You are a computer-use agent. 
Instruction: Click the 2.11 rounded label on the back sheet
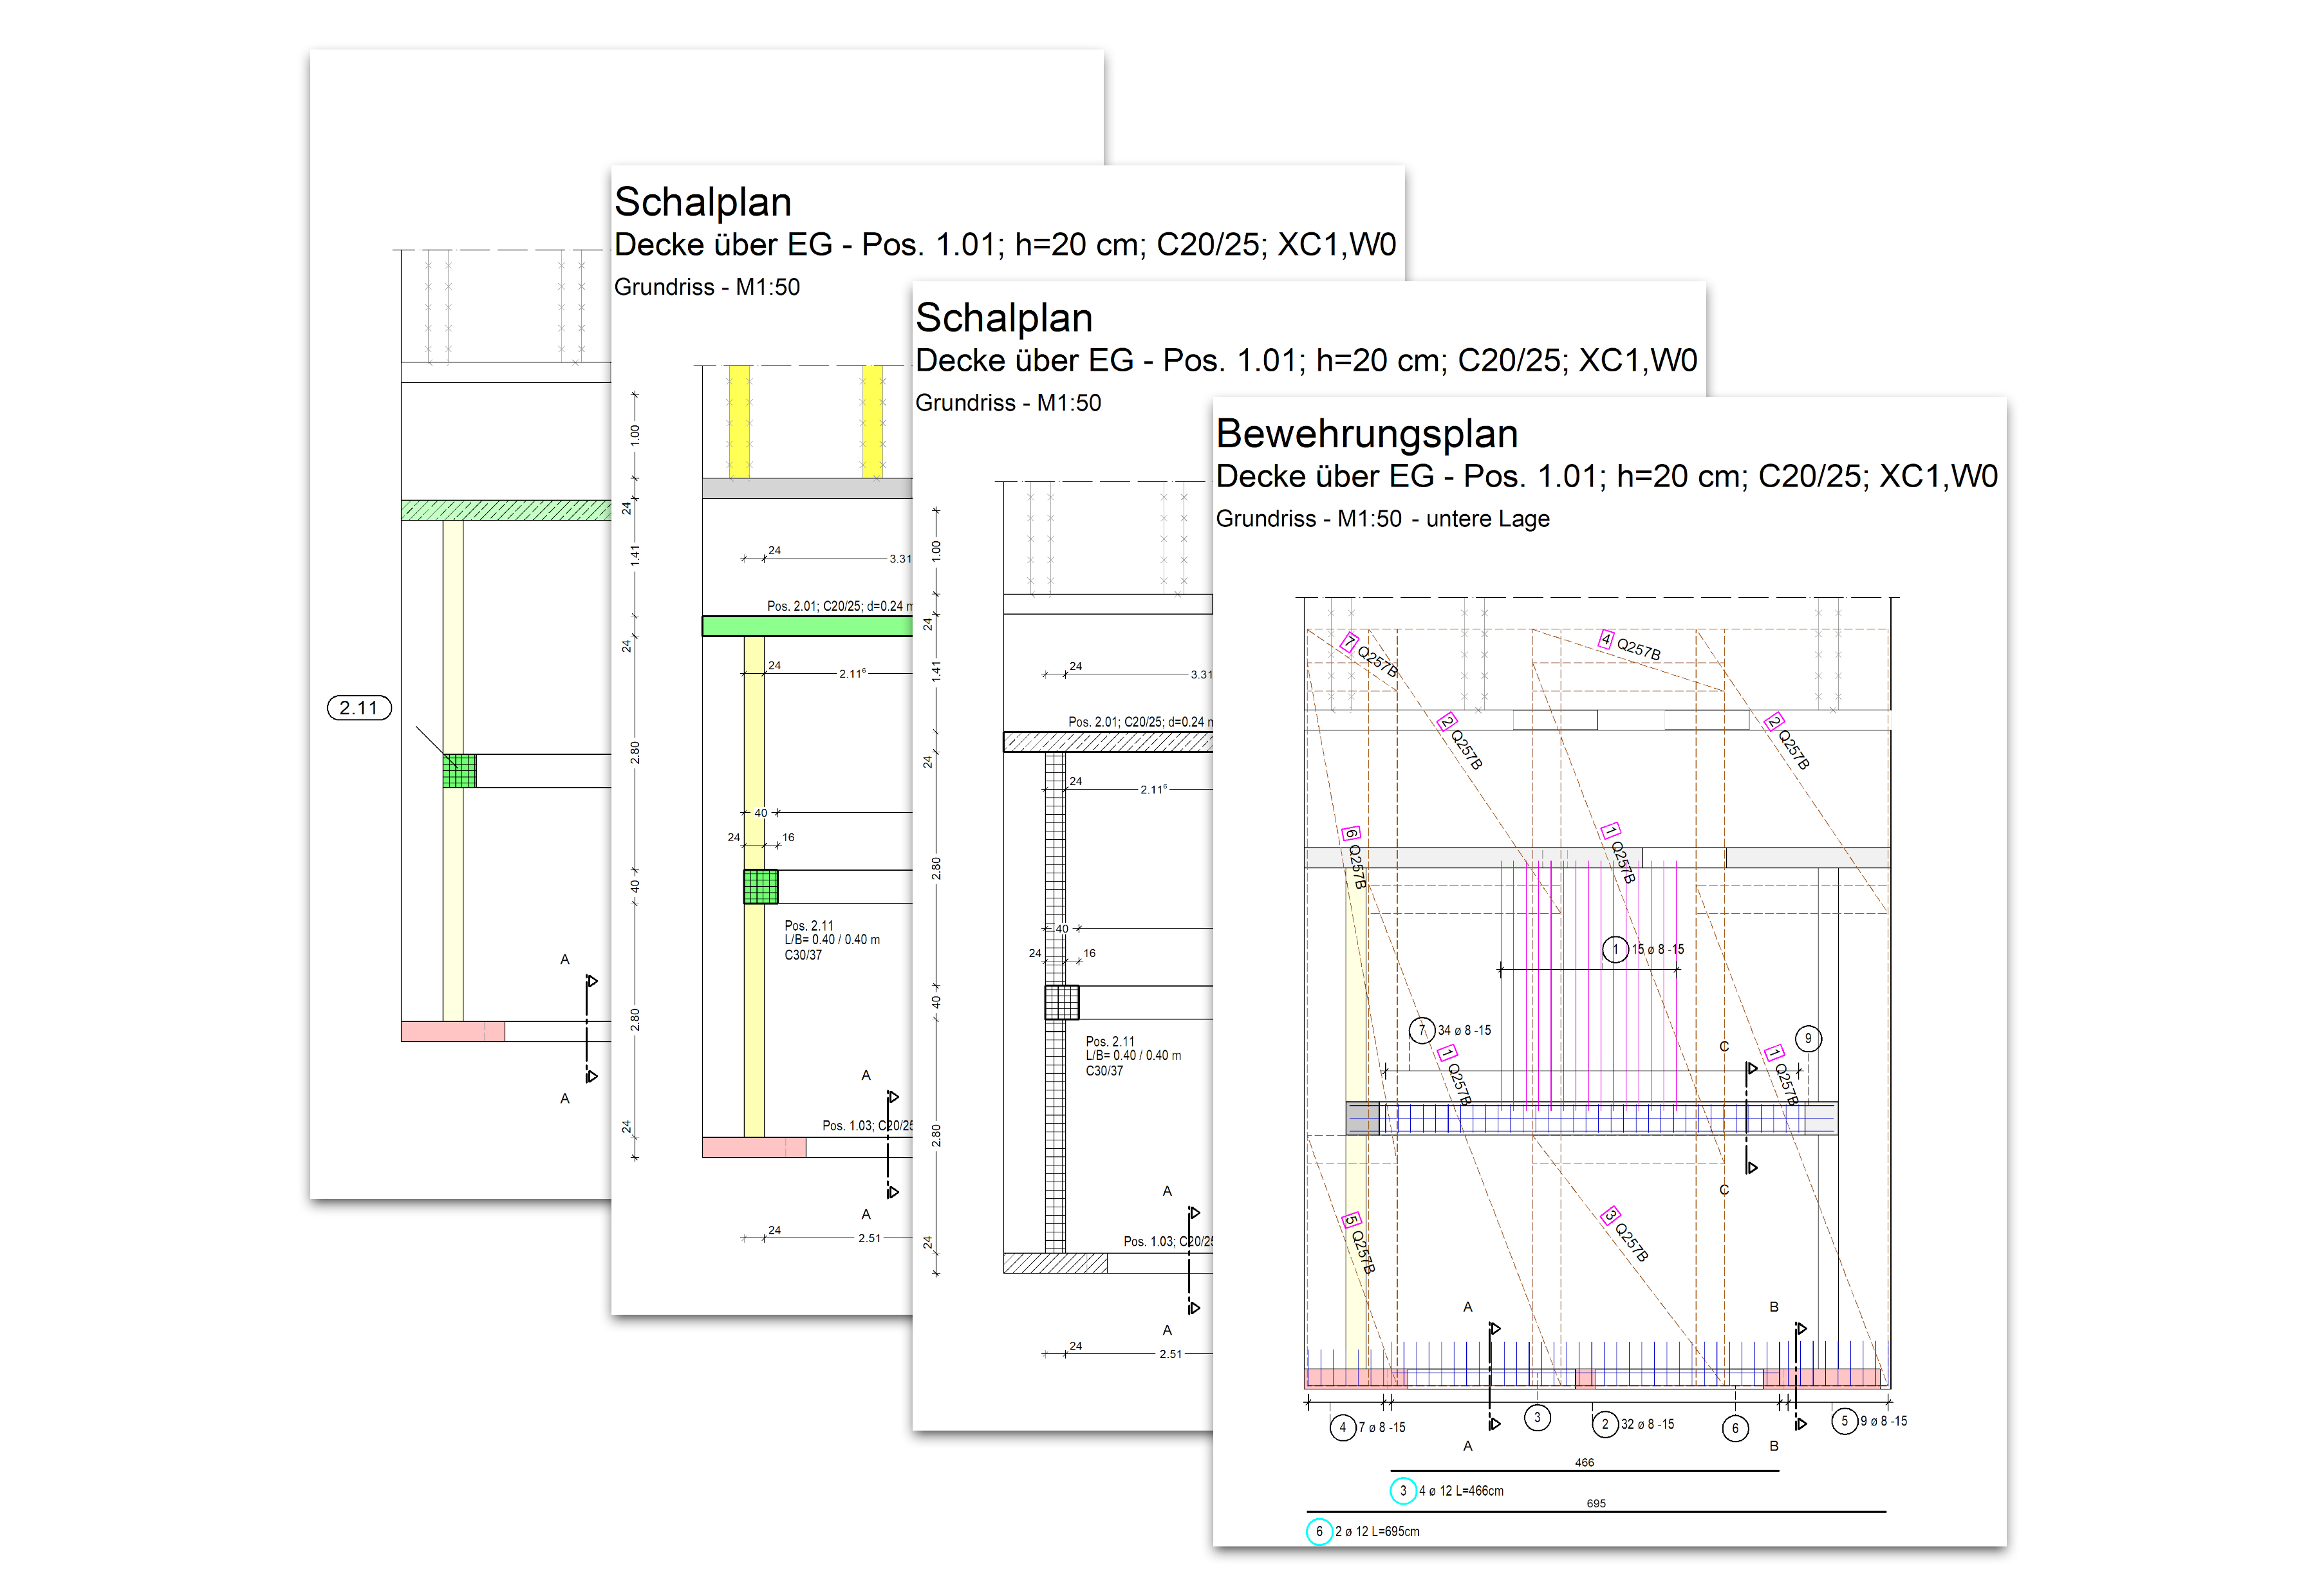click(359, 708)
